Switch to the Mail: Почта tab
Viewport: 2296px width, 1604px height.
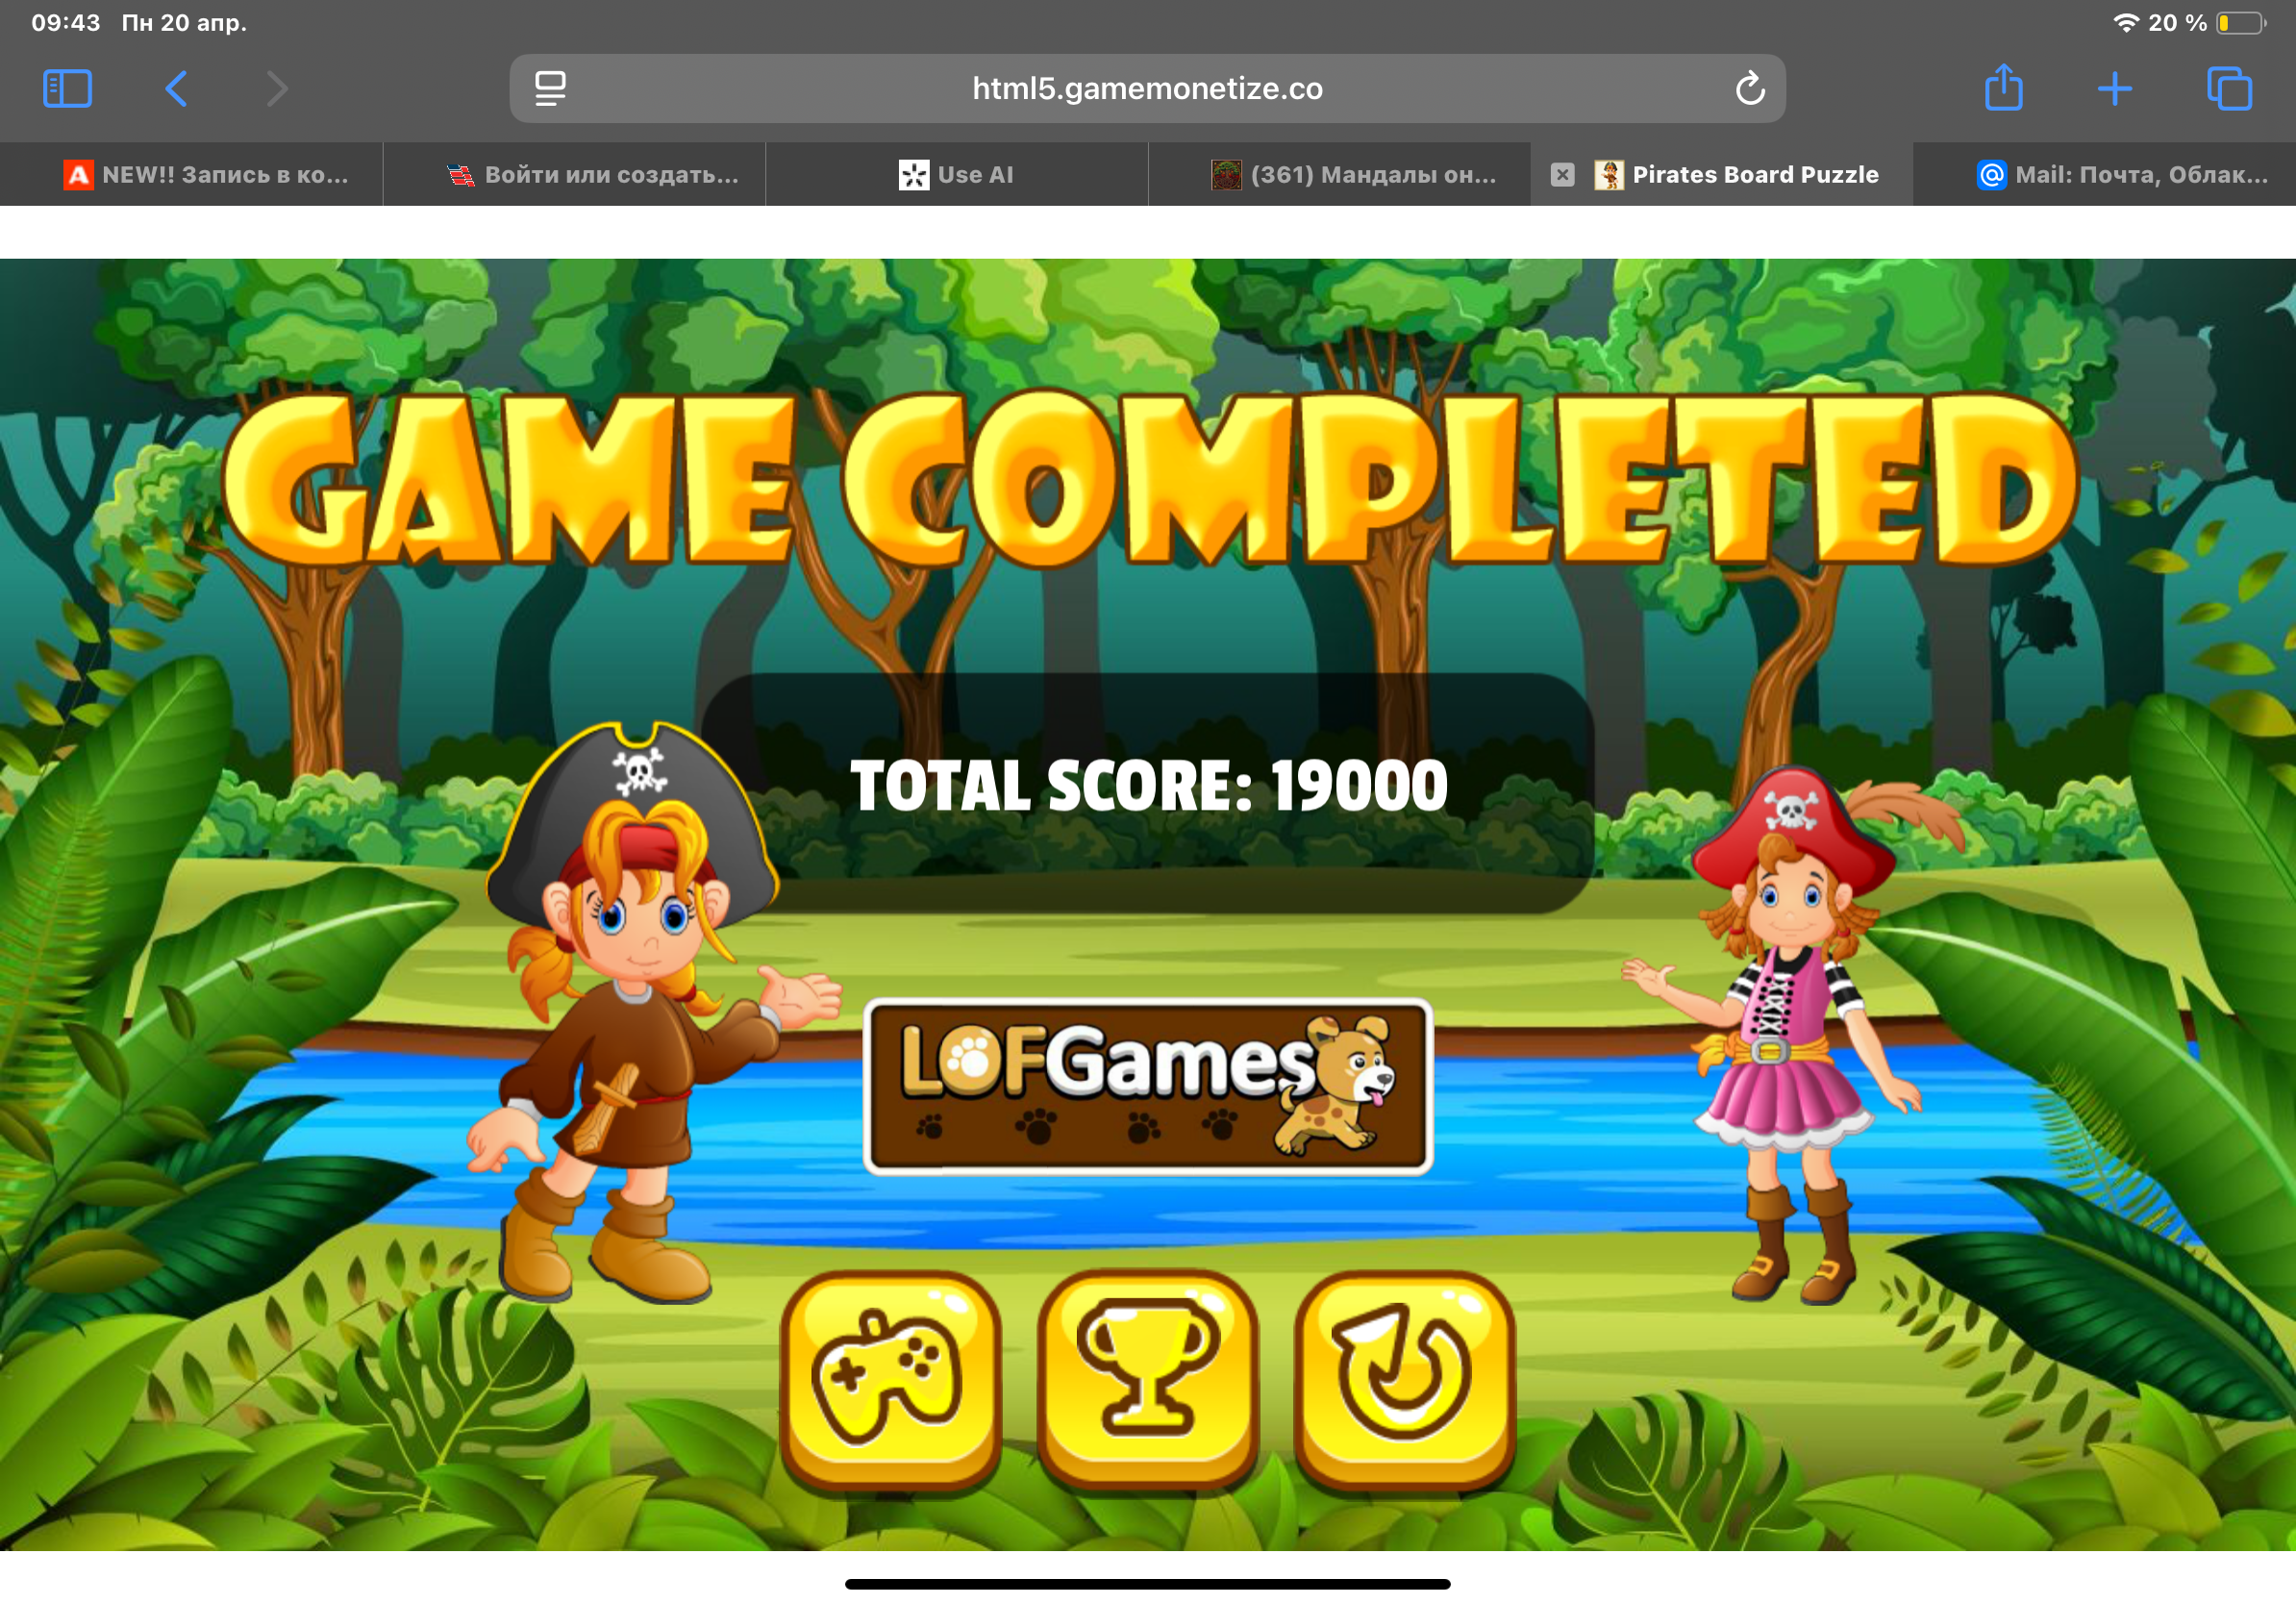[2121, 175]
